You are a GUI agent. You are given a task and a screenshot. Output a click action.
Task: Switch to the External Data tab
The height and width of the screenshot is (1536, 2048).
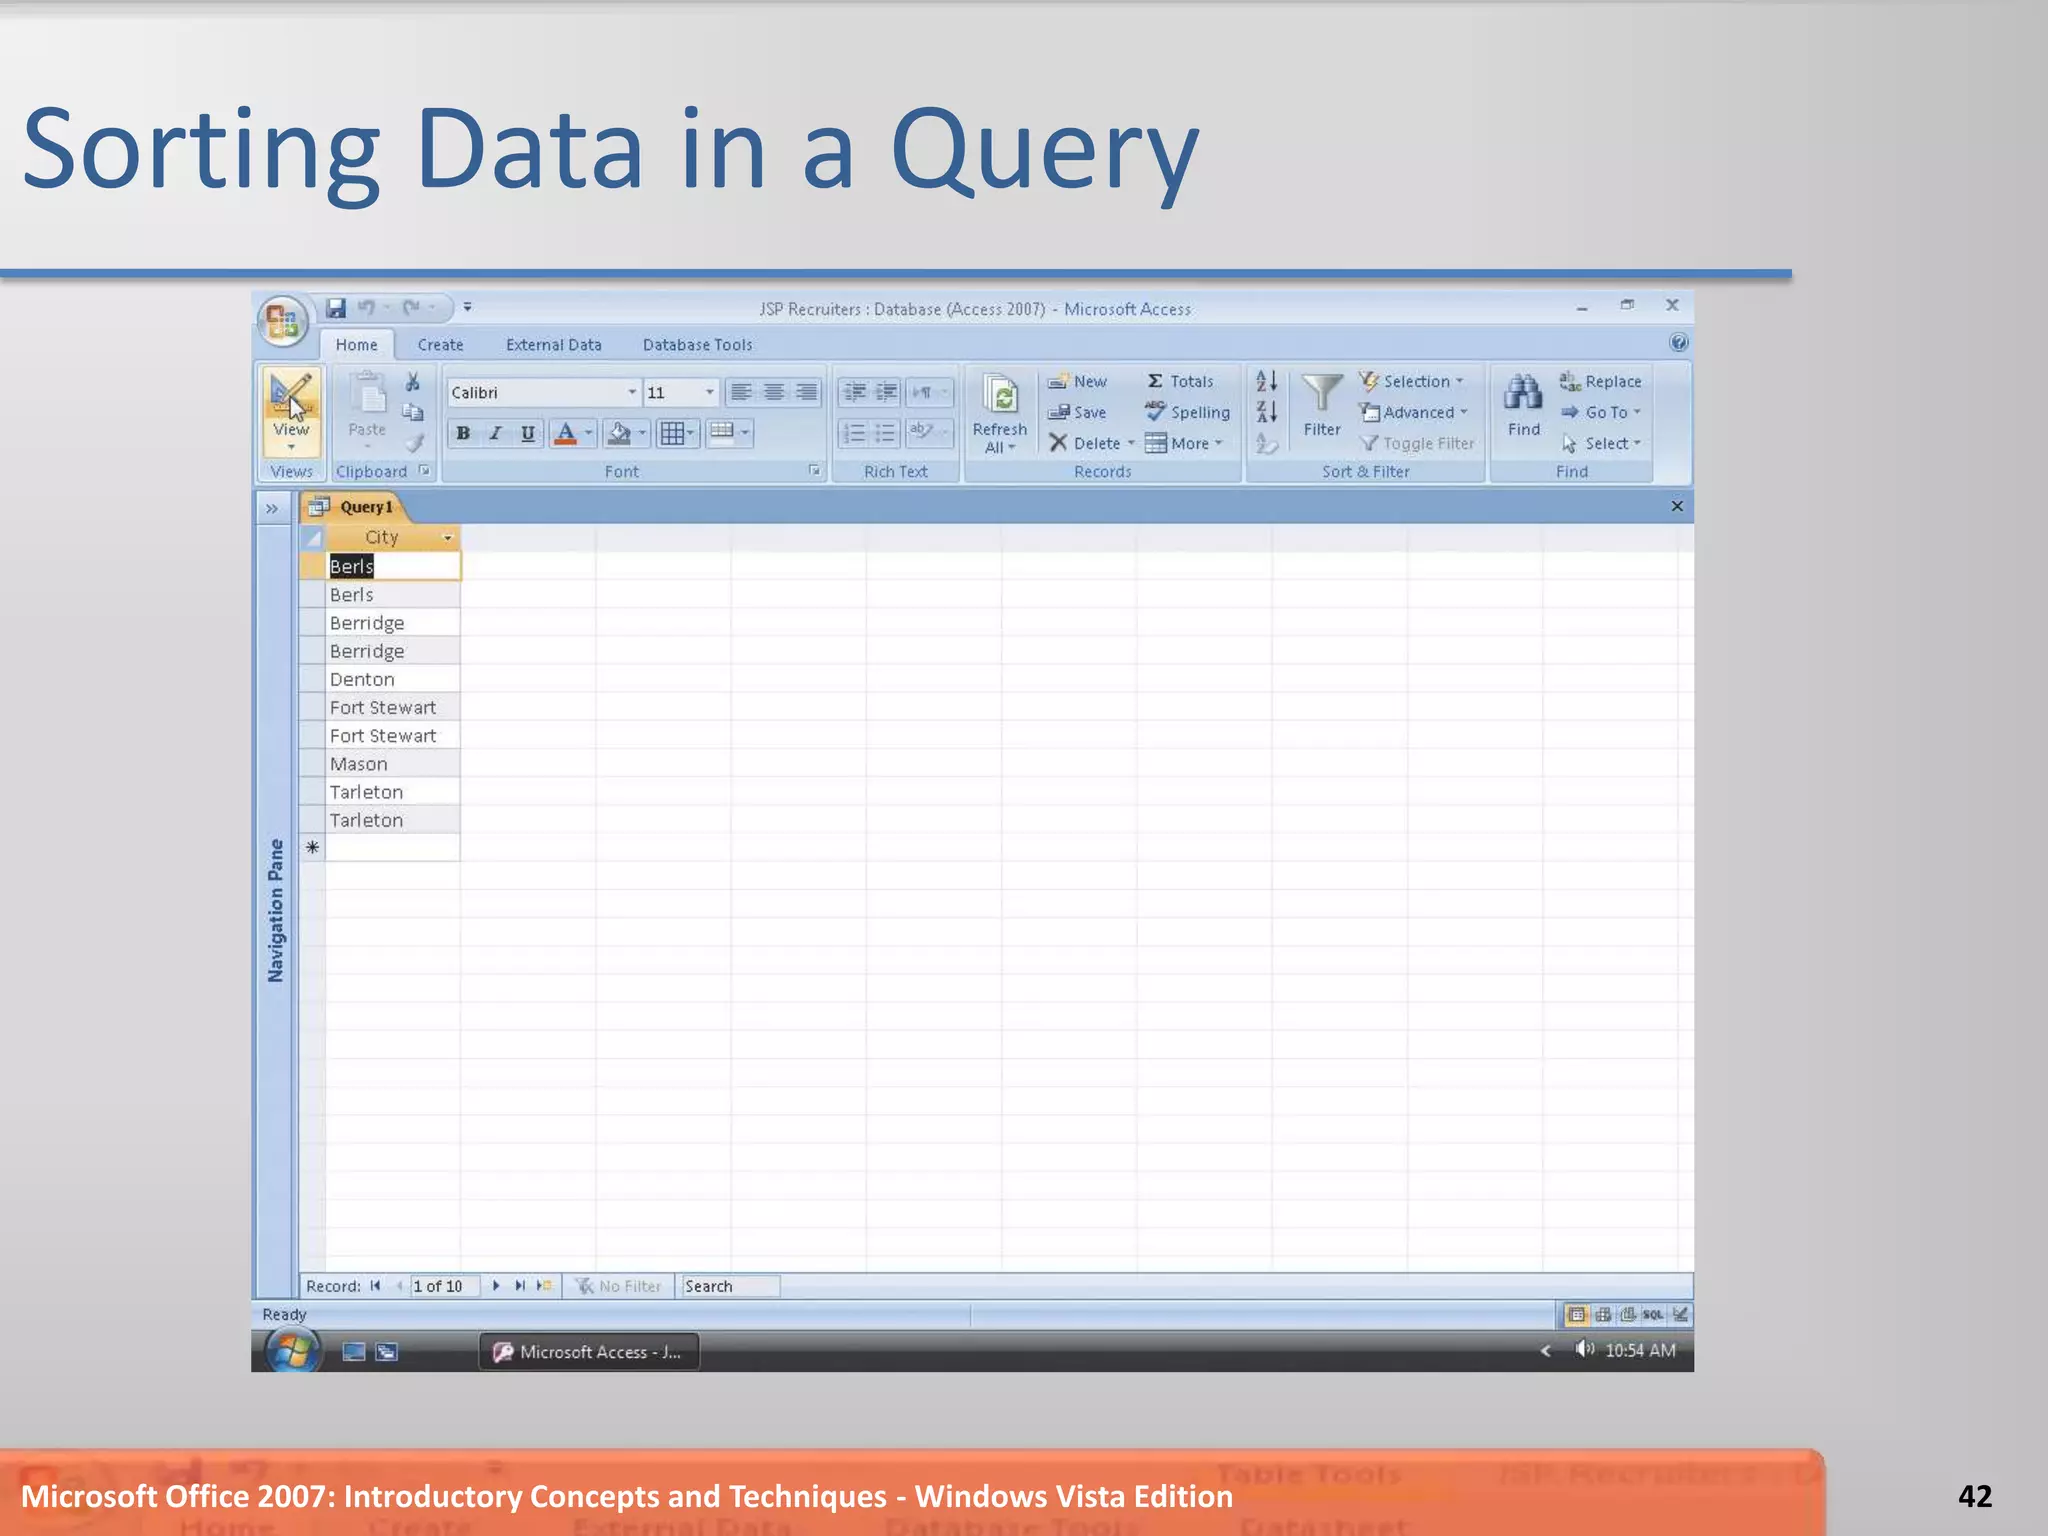553,345
